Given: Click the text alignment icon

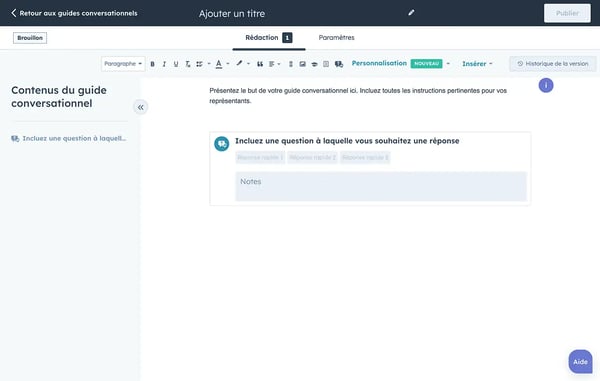Looking at the screenshot, I should 272,64.
